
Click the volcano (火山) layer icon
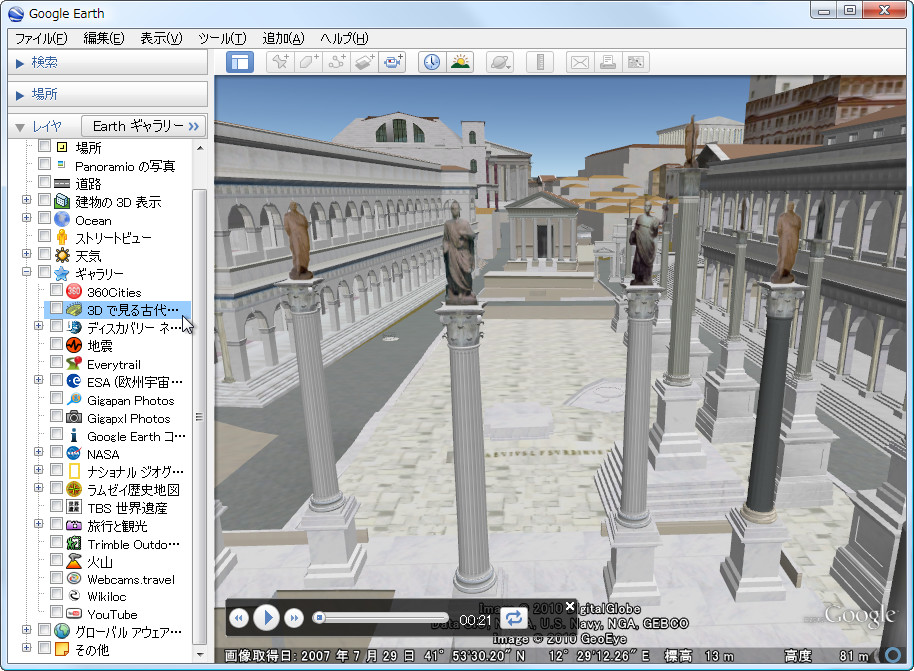(x=74, y=561)
